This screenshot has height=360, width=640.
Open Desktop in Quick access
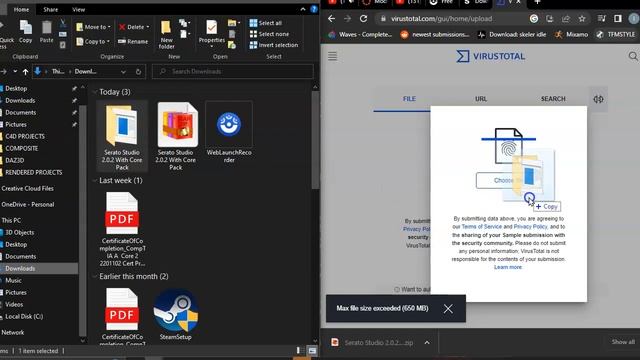16,88
